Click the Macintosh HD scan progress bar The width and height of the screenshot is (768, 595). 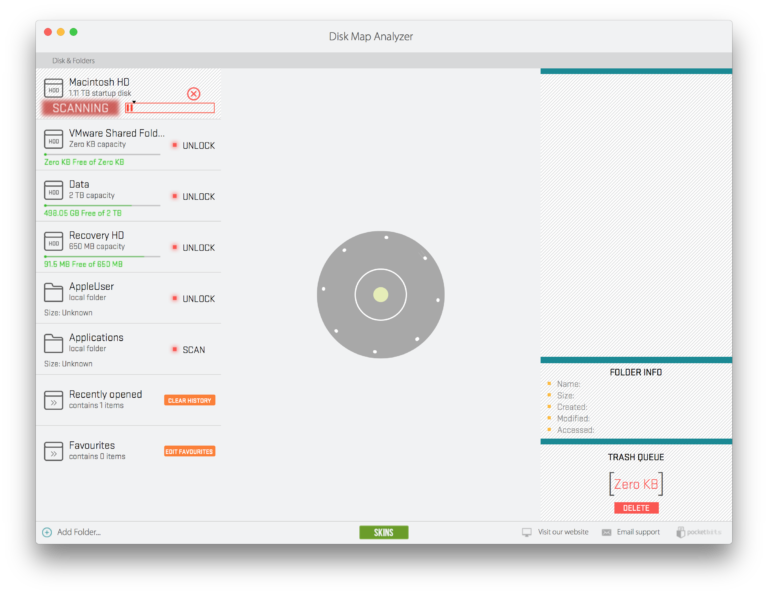[169, 108]
